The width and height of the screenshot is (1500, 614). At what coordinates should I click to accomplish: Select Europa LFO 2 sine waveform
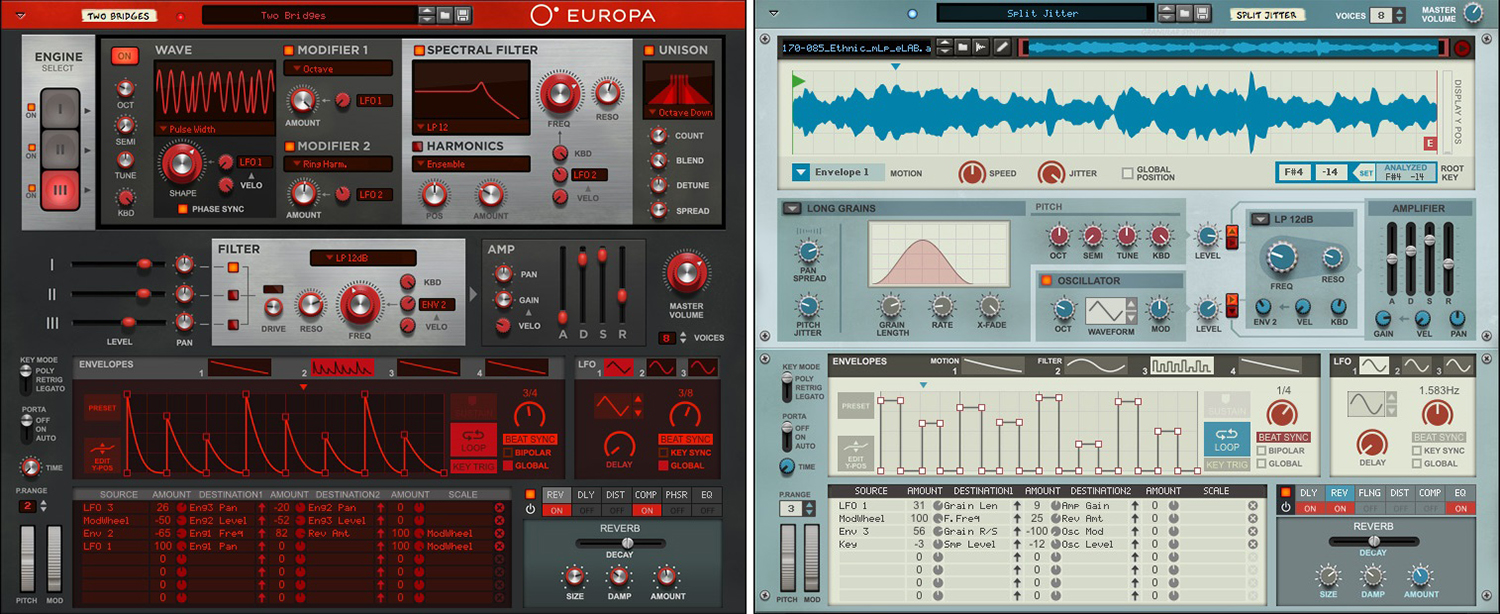tap(661, 368)
